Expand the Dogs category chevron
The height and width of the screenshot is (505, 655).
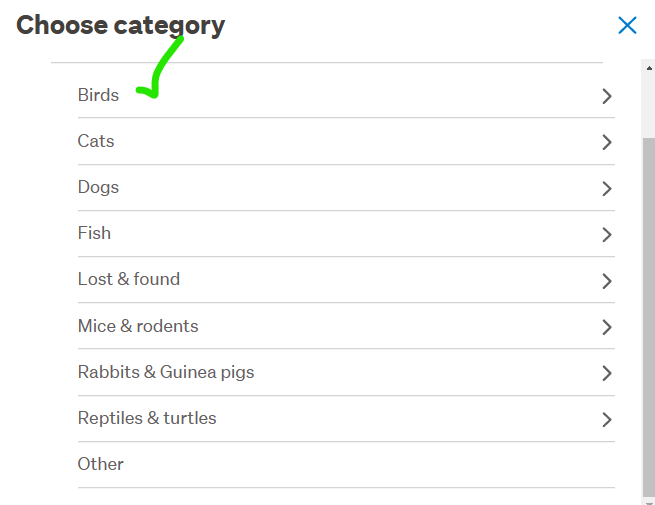point(606,188)
